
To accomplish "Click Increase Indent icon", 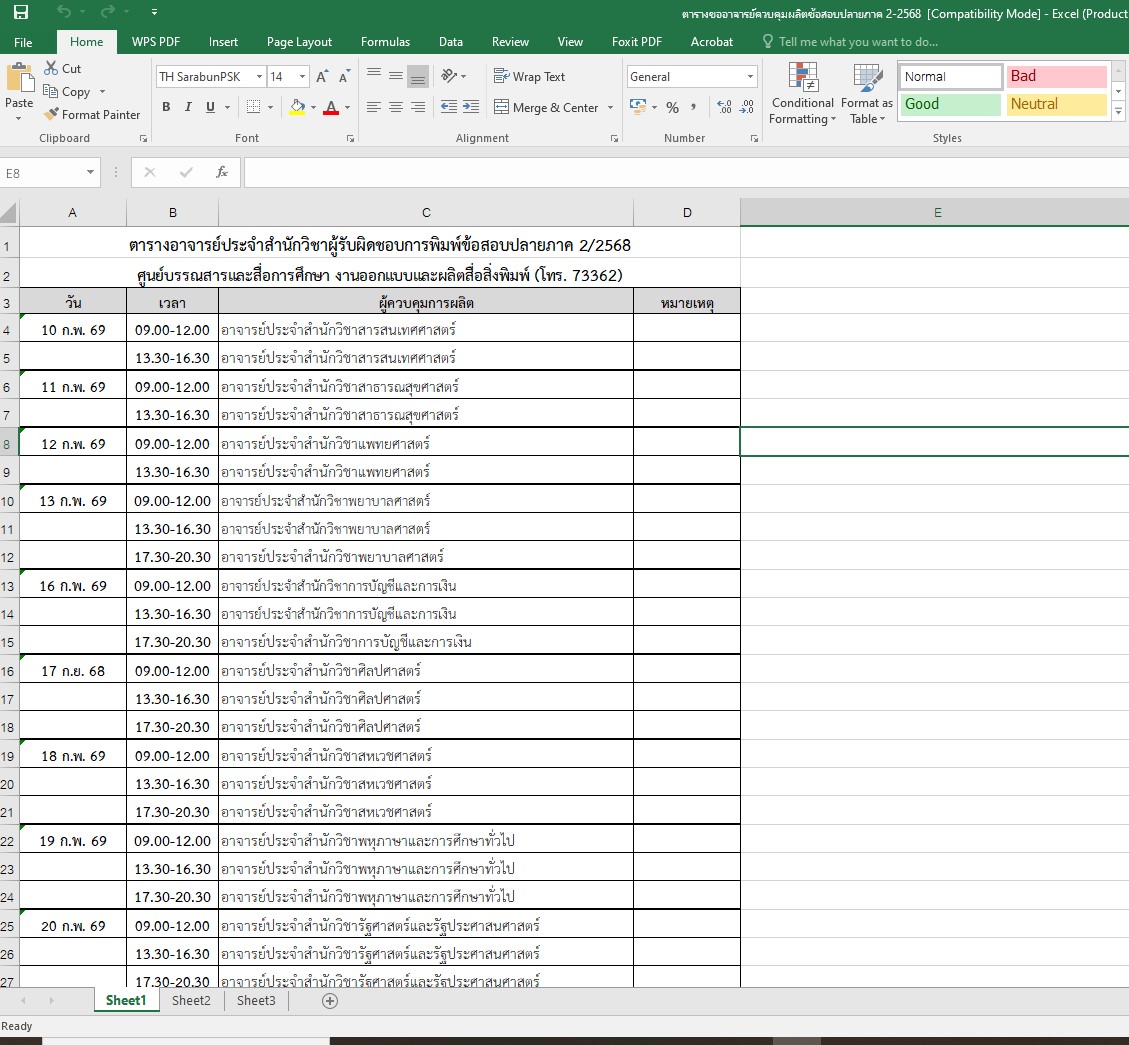I will 471,107.
